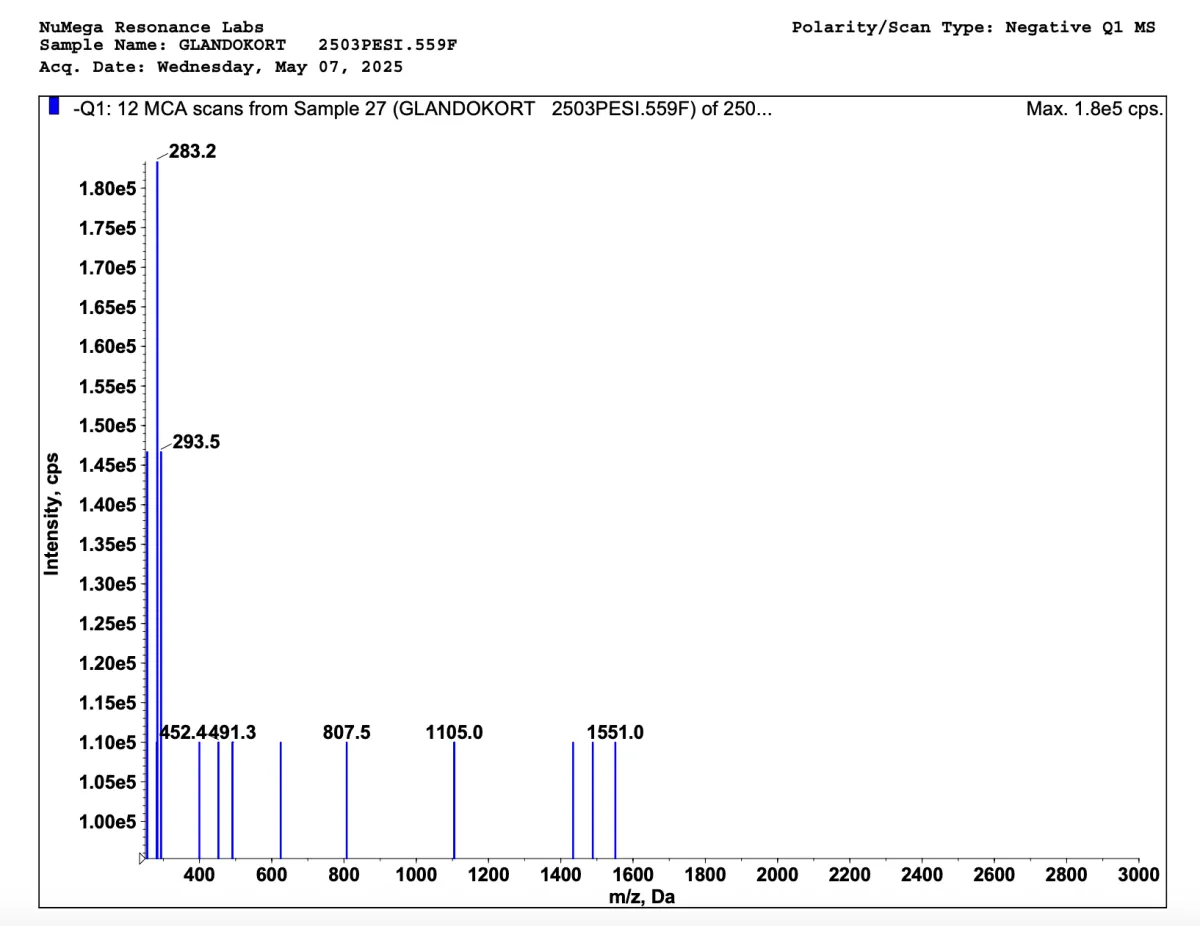Click the 491.3 peak label
The height and width of the screenshot is (926, 1200).
coord(233,732)
